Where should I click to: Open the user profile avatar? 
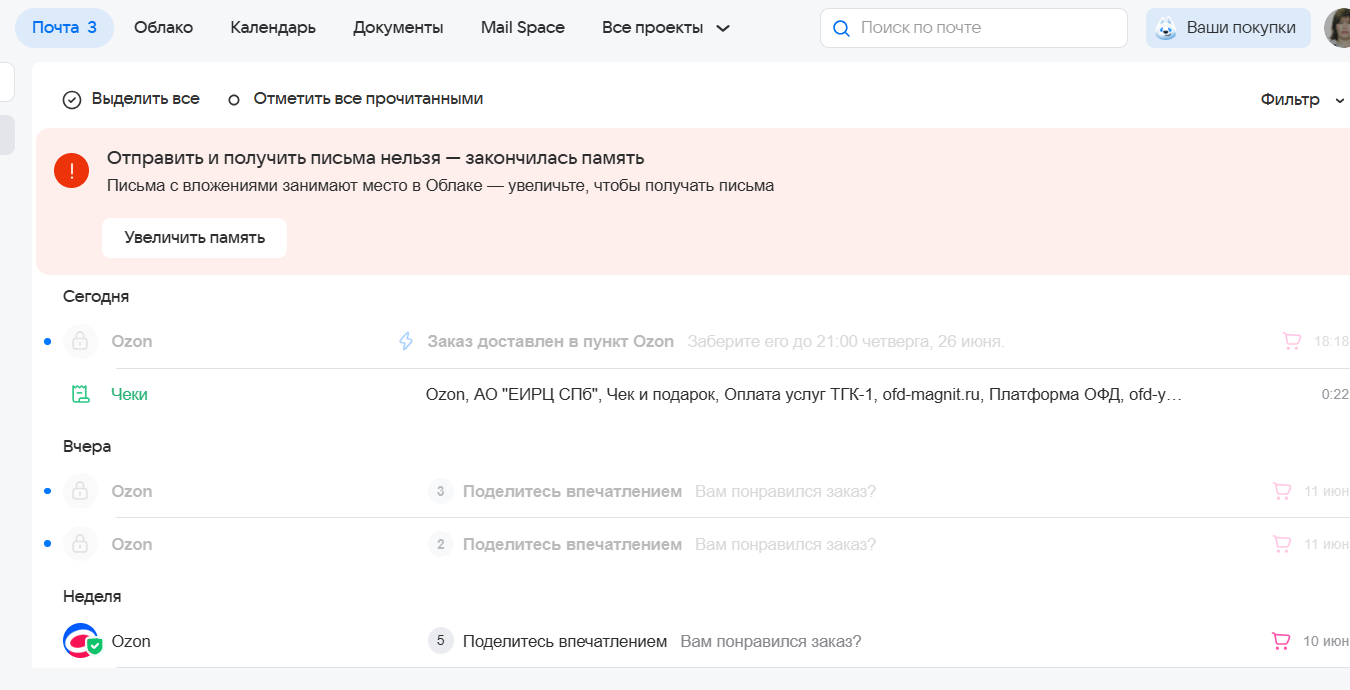pos(1338,28)
